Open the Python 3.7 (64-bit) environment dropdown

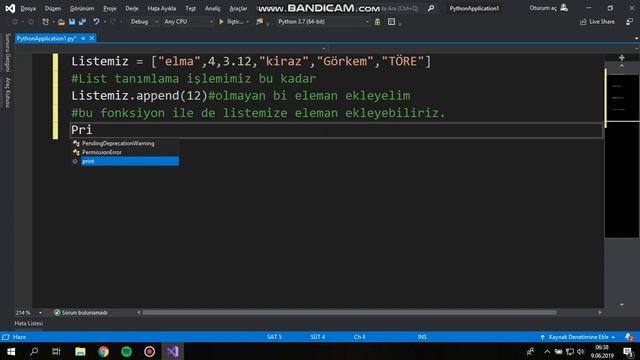(323, 22)
